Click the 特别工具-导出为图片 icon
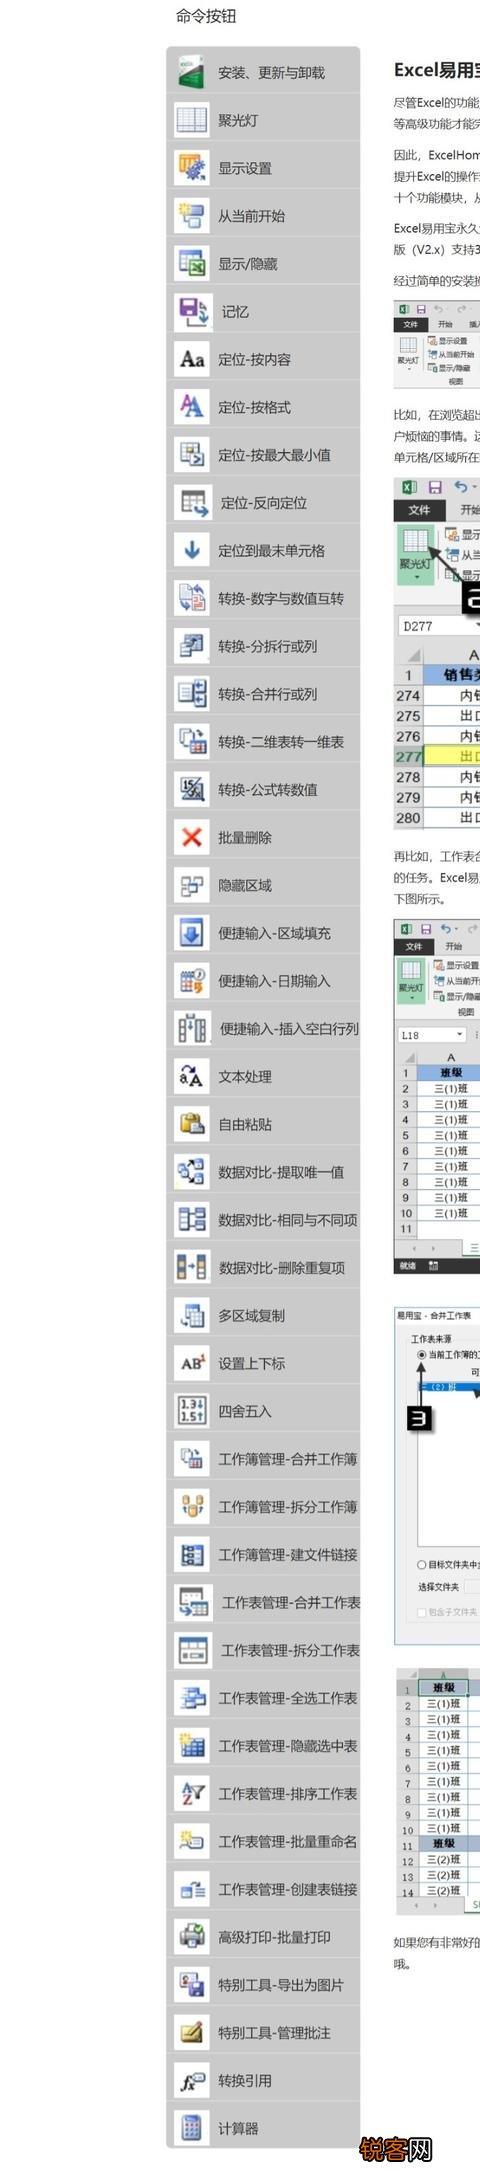The height and width of the screenshot is (2181, 480). tap(191, 1985)
